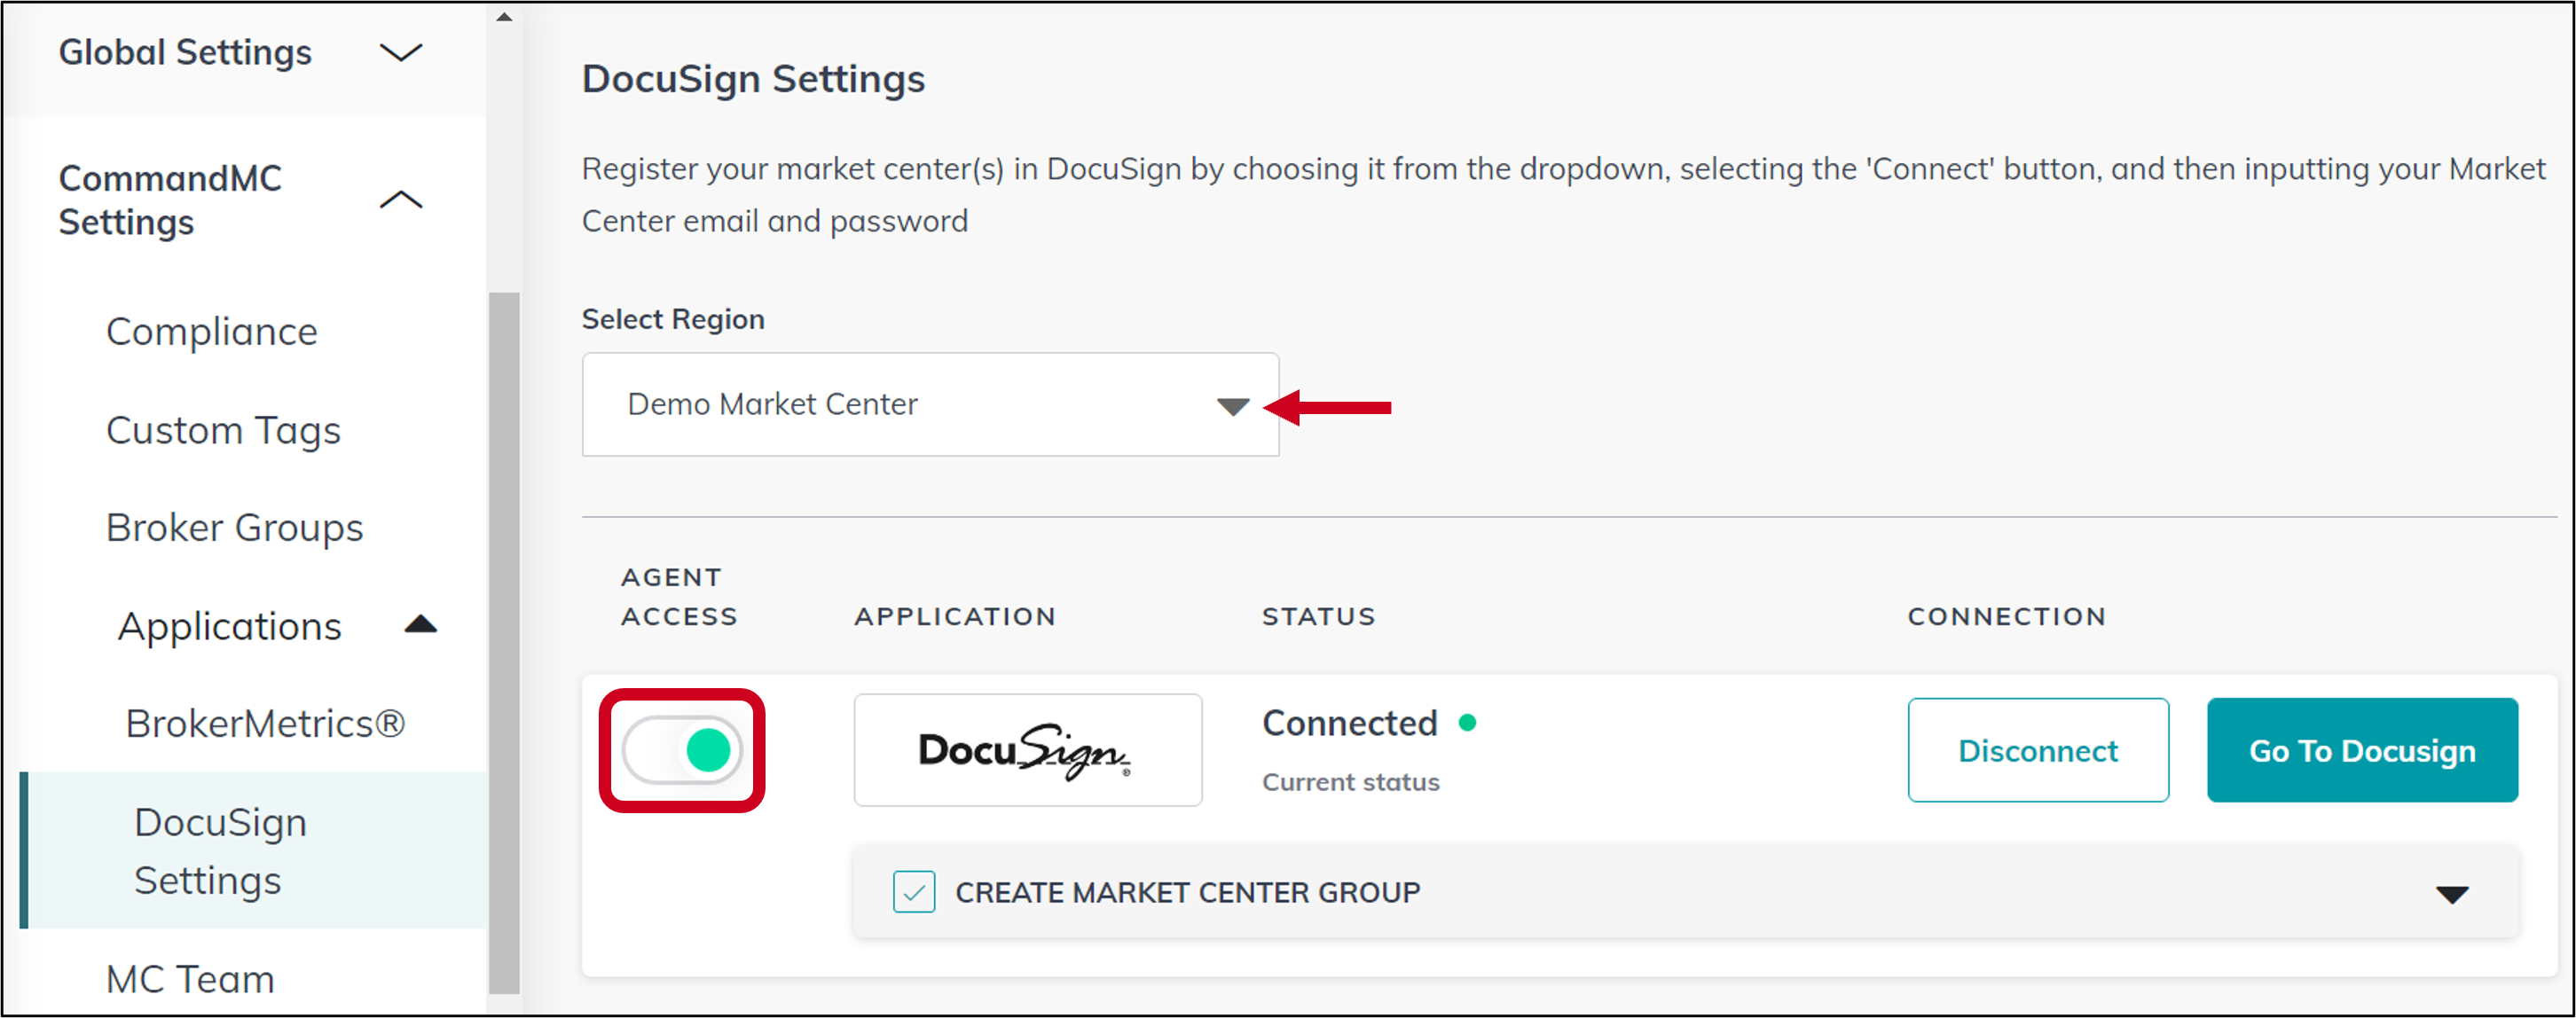The image size is (2576, 1018).
Task: Open Compliance settings from the sidebar
Action: [x=212, y=331]
